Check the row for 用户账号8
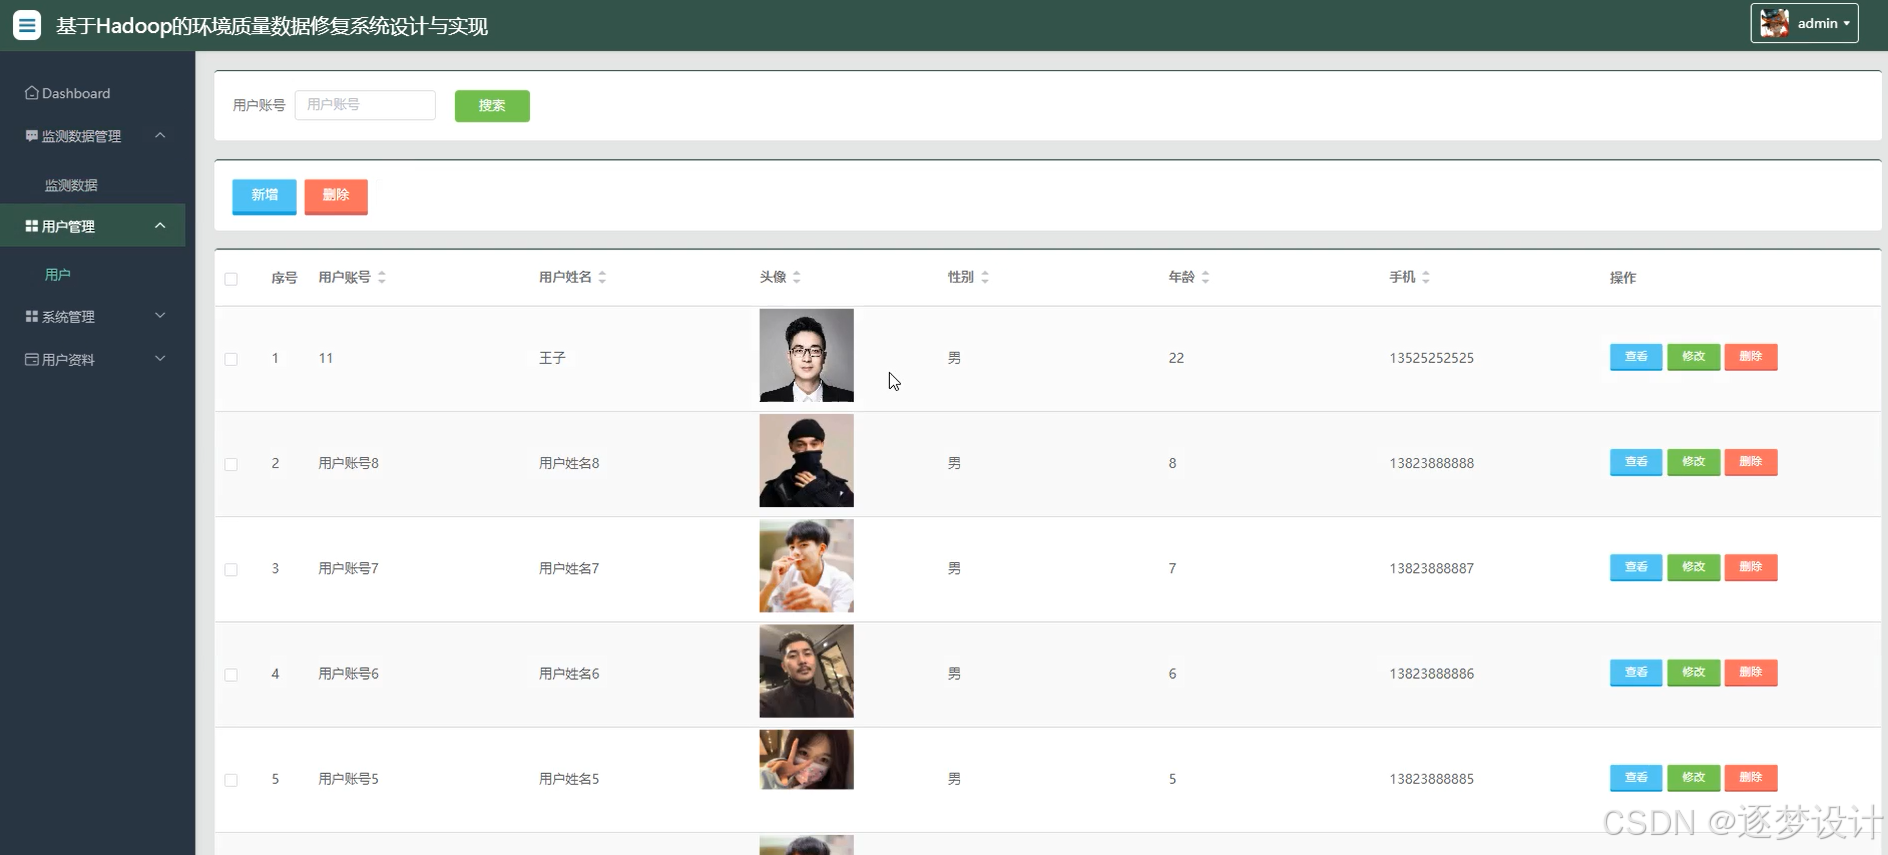 pos(231,464)
